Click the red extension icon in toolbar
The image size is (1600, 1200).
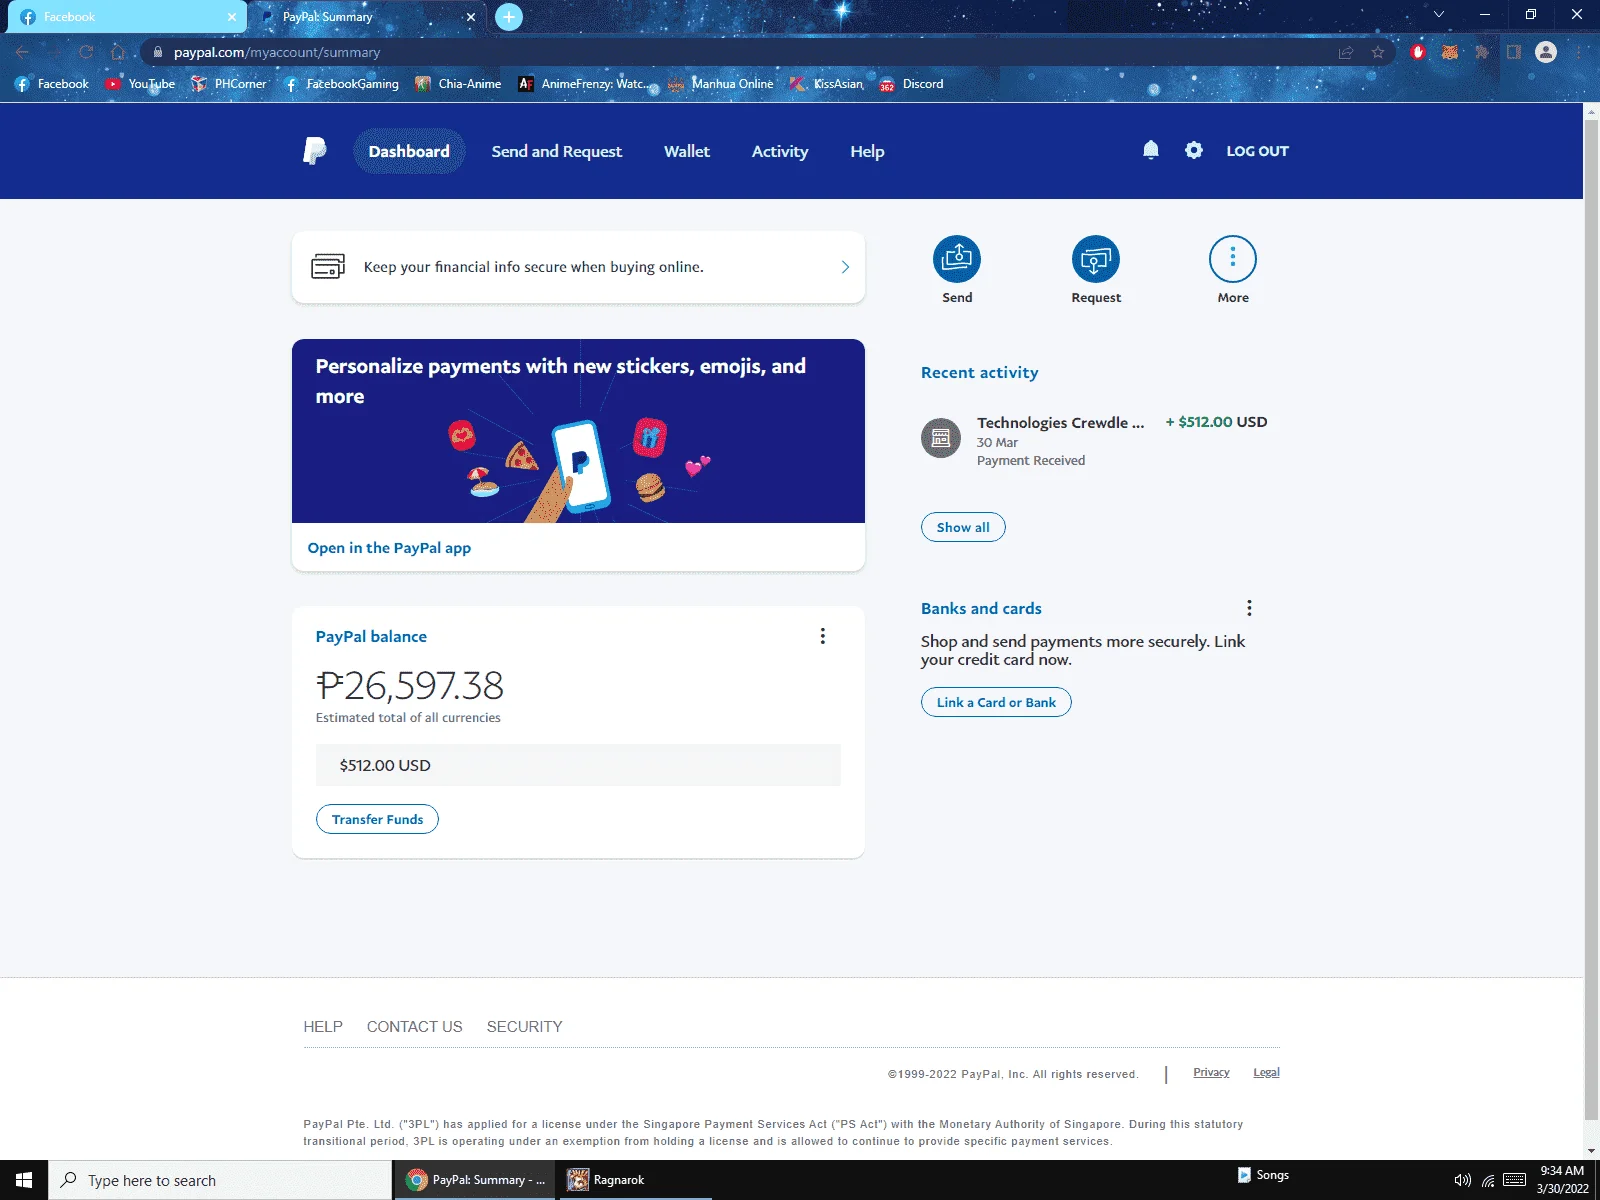(x=1418, y=52)
